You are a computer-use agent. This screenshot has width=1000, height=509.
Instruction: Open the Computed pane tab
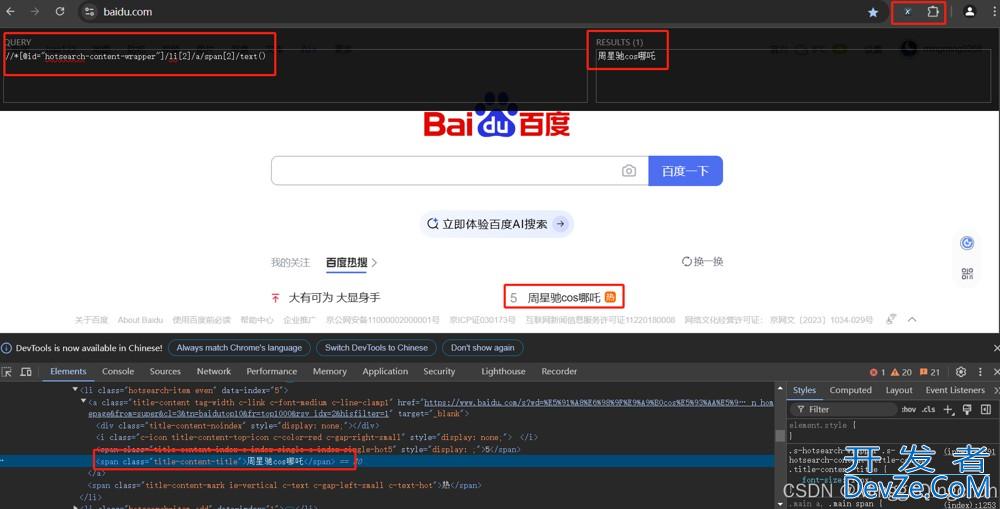click(850, 390)
